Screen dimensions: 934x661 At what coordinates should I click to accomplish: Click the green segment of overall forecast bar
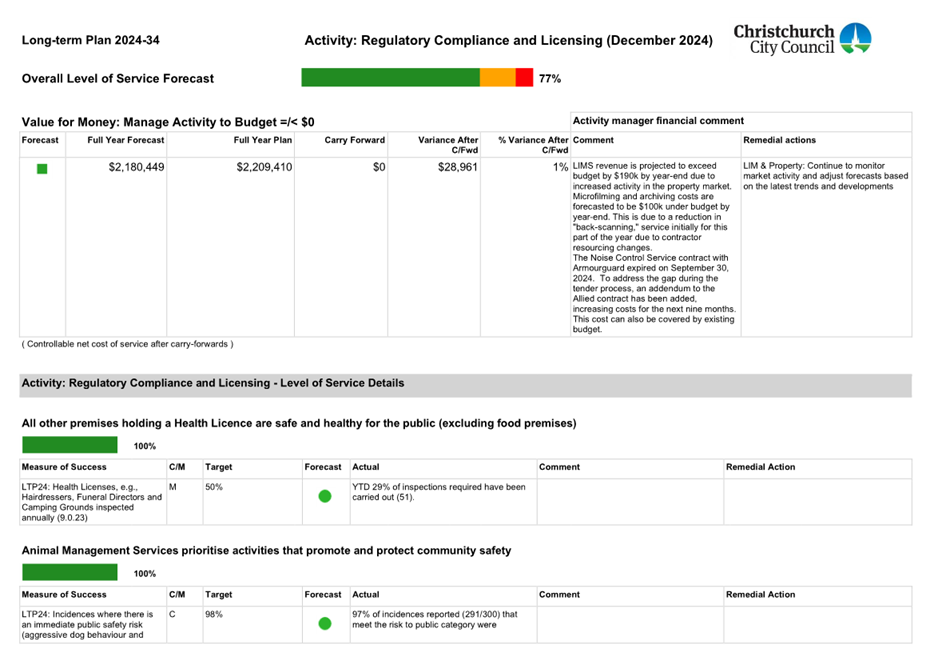[x=390, y=78]
